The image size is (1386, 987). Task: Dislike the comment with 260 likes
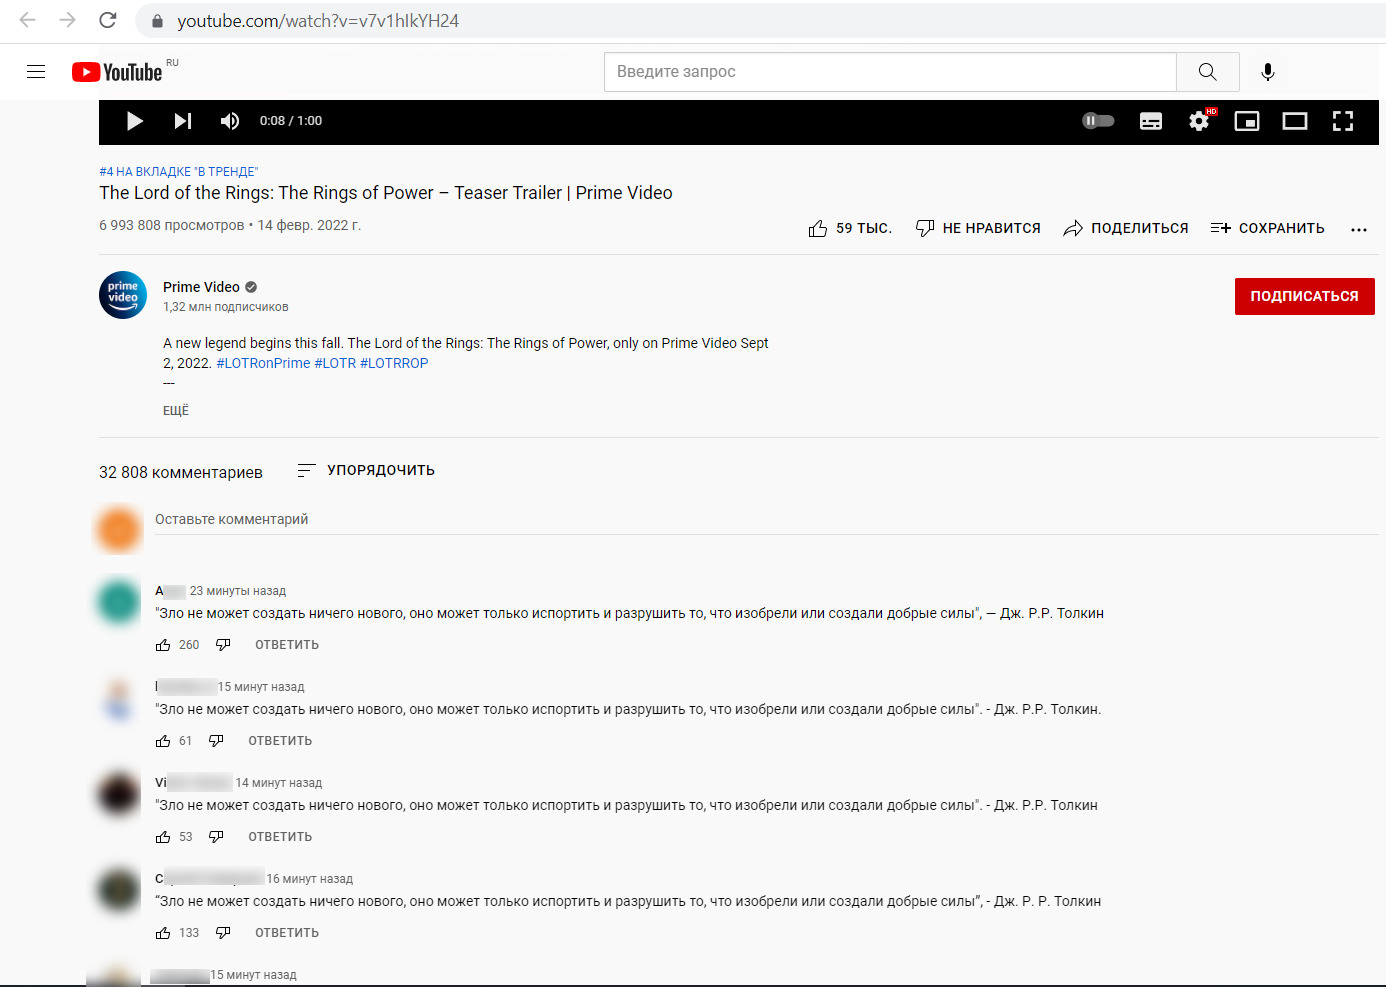(223, 645)
